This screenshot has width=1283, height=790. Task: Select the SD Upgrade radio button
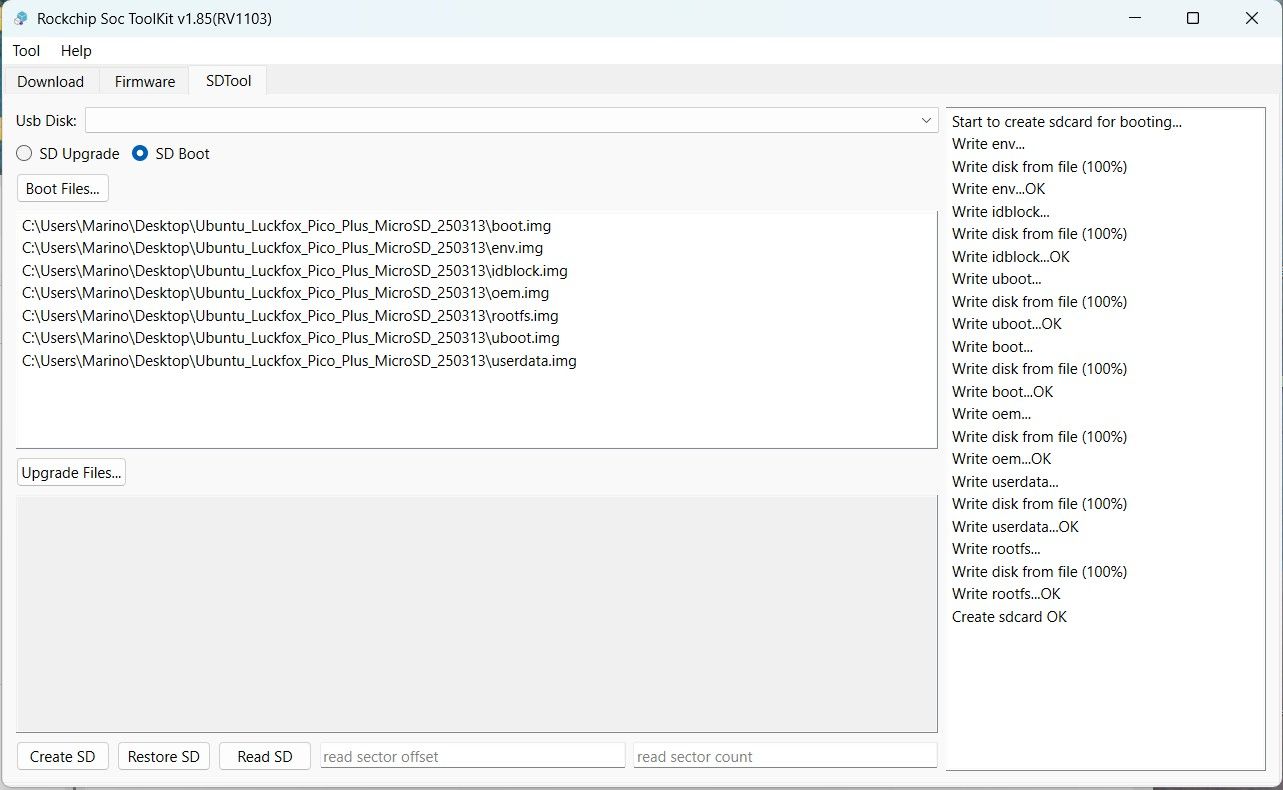[68, 154]
